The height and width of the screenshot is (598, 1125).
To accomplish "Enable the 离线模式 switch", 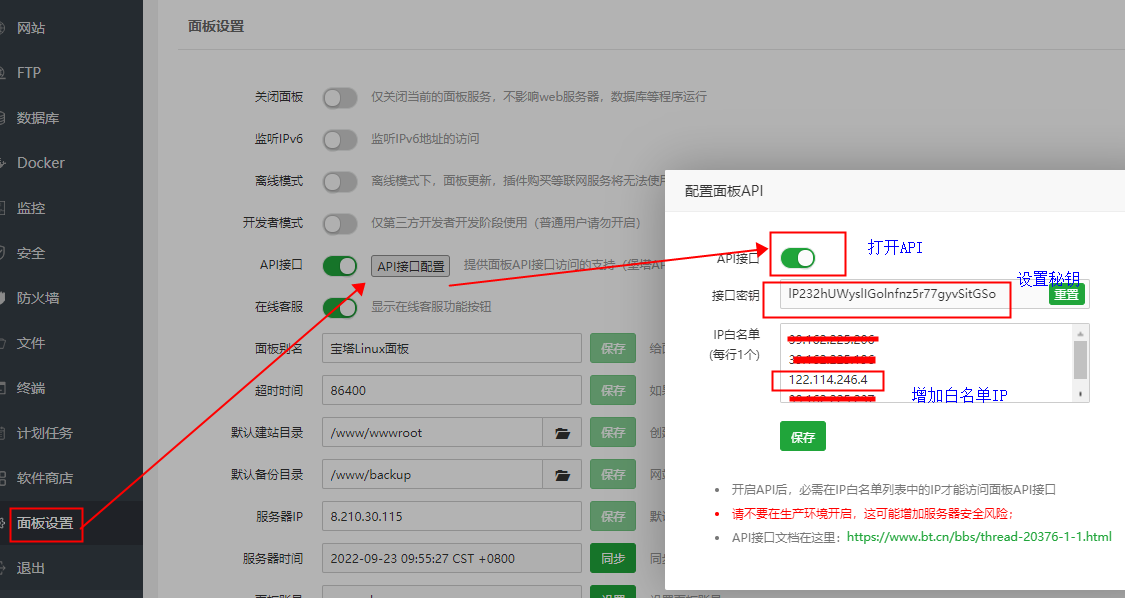I will (x=339, y=182).
